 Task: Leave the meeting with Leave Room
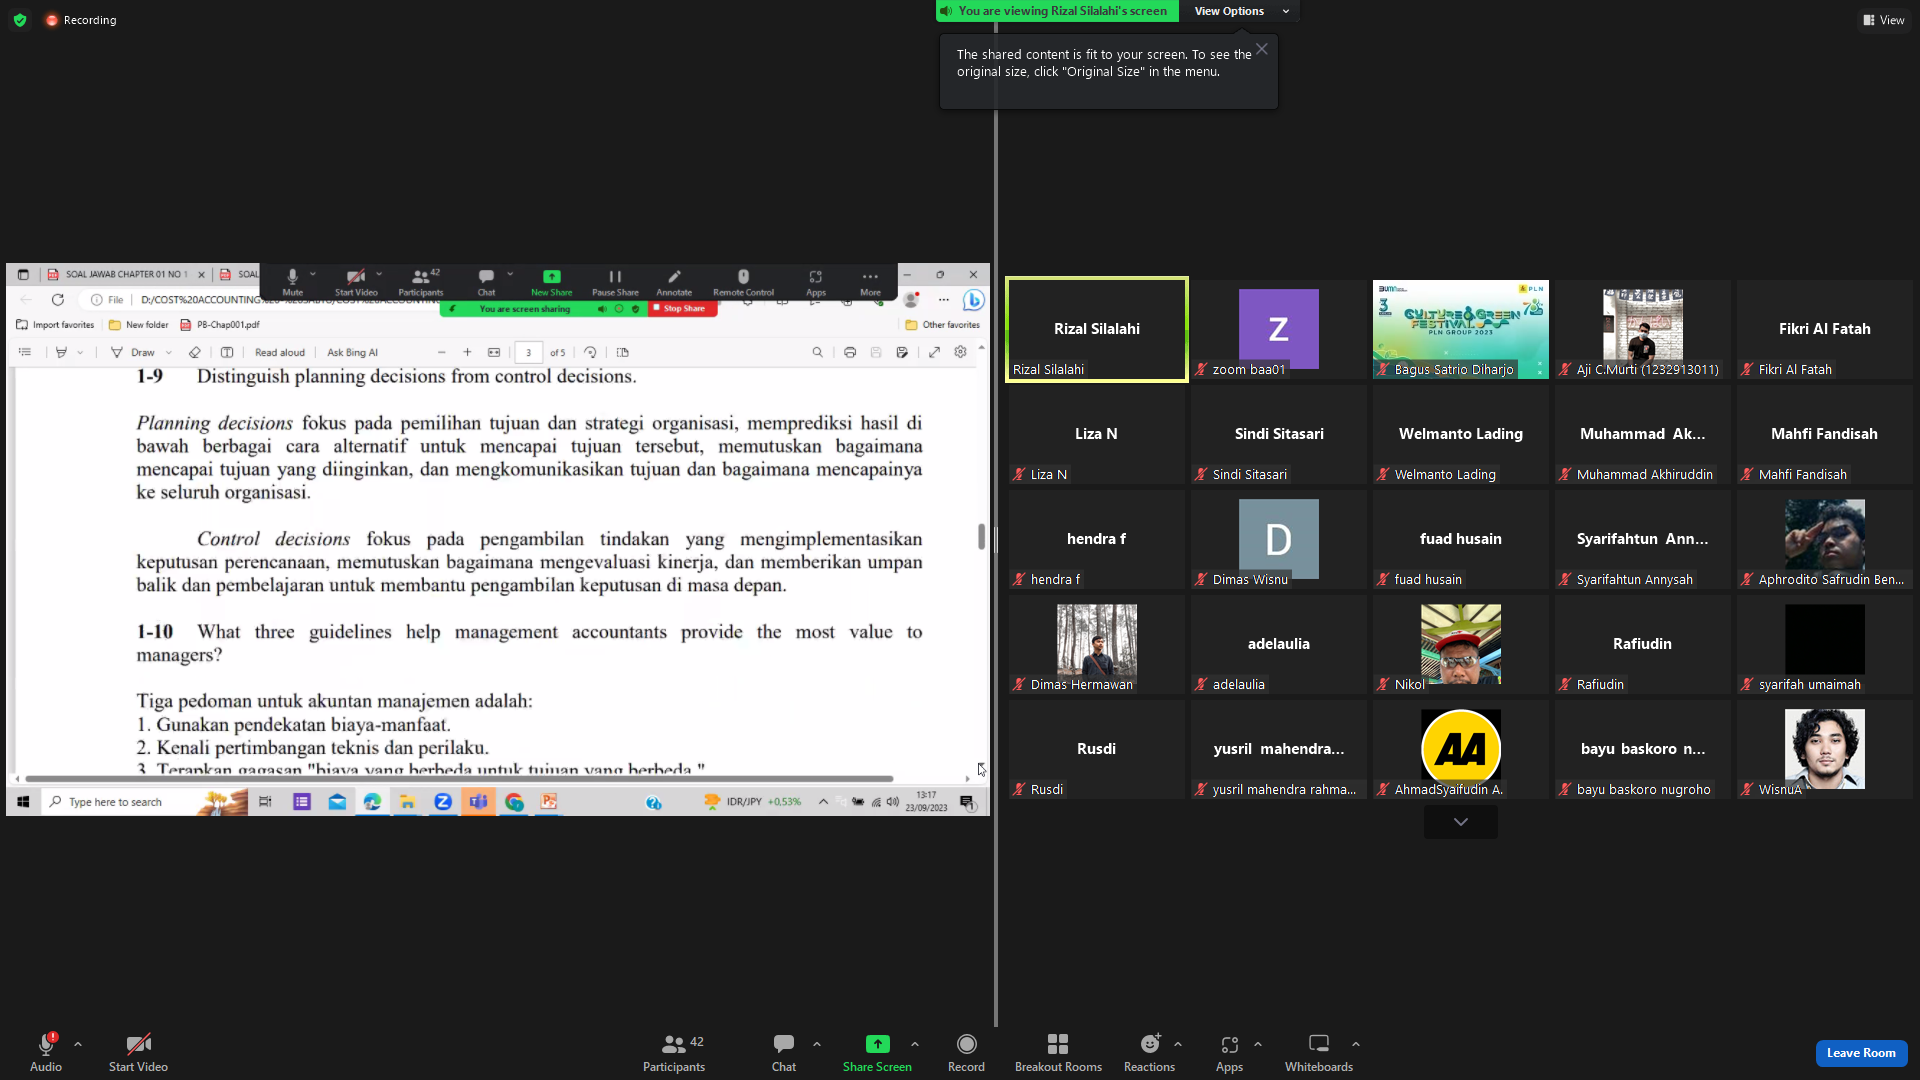1861,1053
